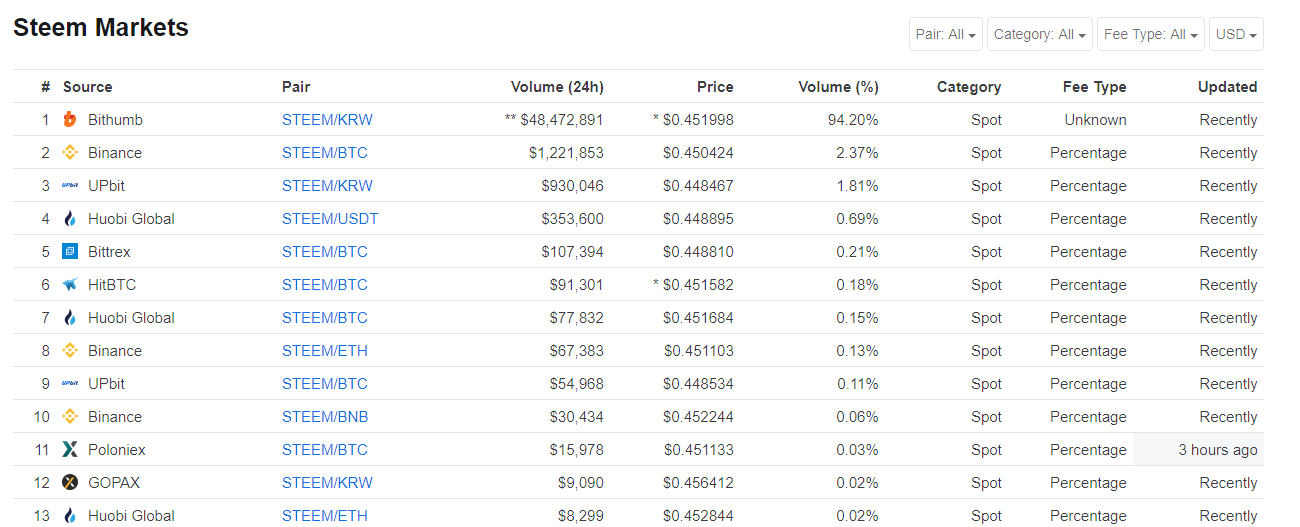
Task: Click the UPbit logo icon in row 3
Action: (70, 186)
